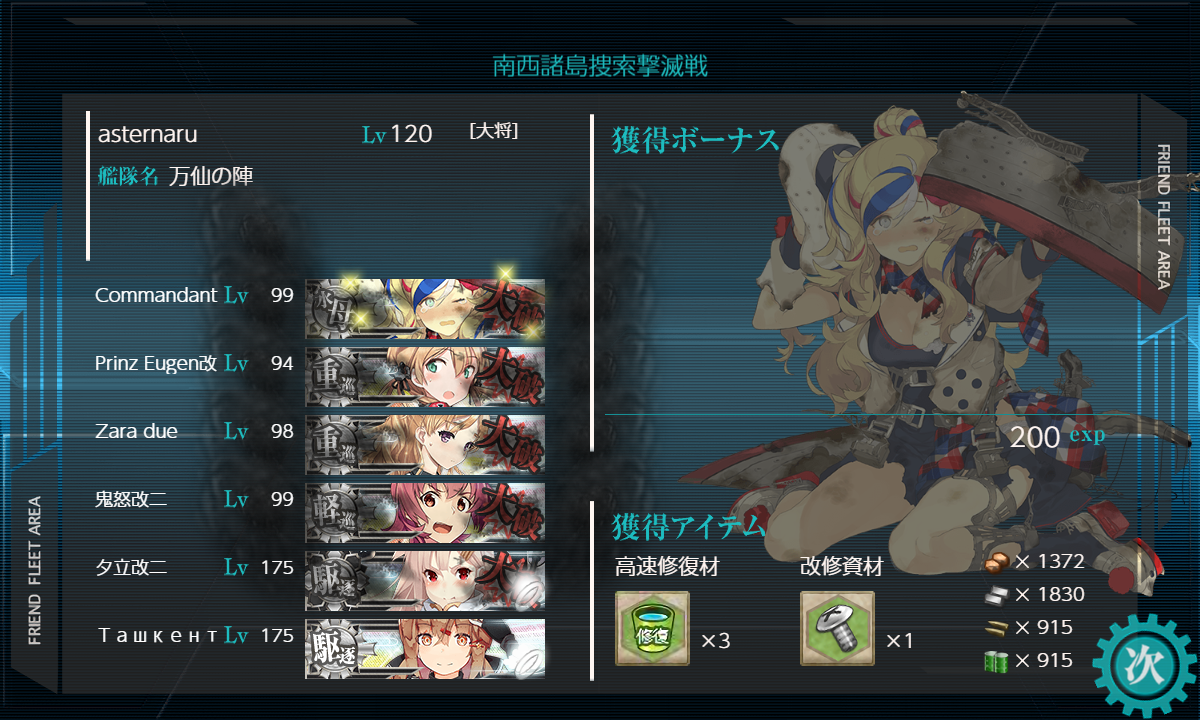Screen dimensions: 1200x720
Task: Click the 南西諸島捜索撃滅戦 title
Action: tap(600, 66)
